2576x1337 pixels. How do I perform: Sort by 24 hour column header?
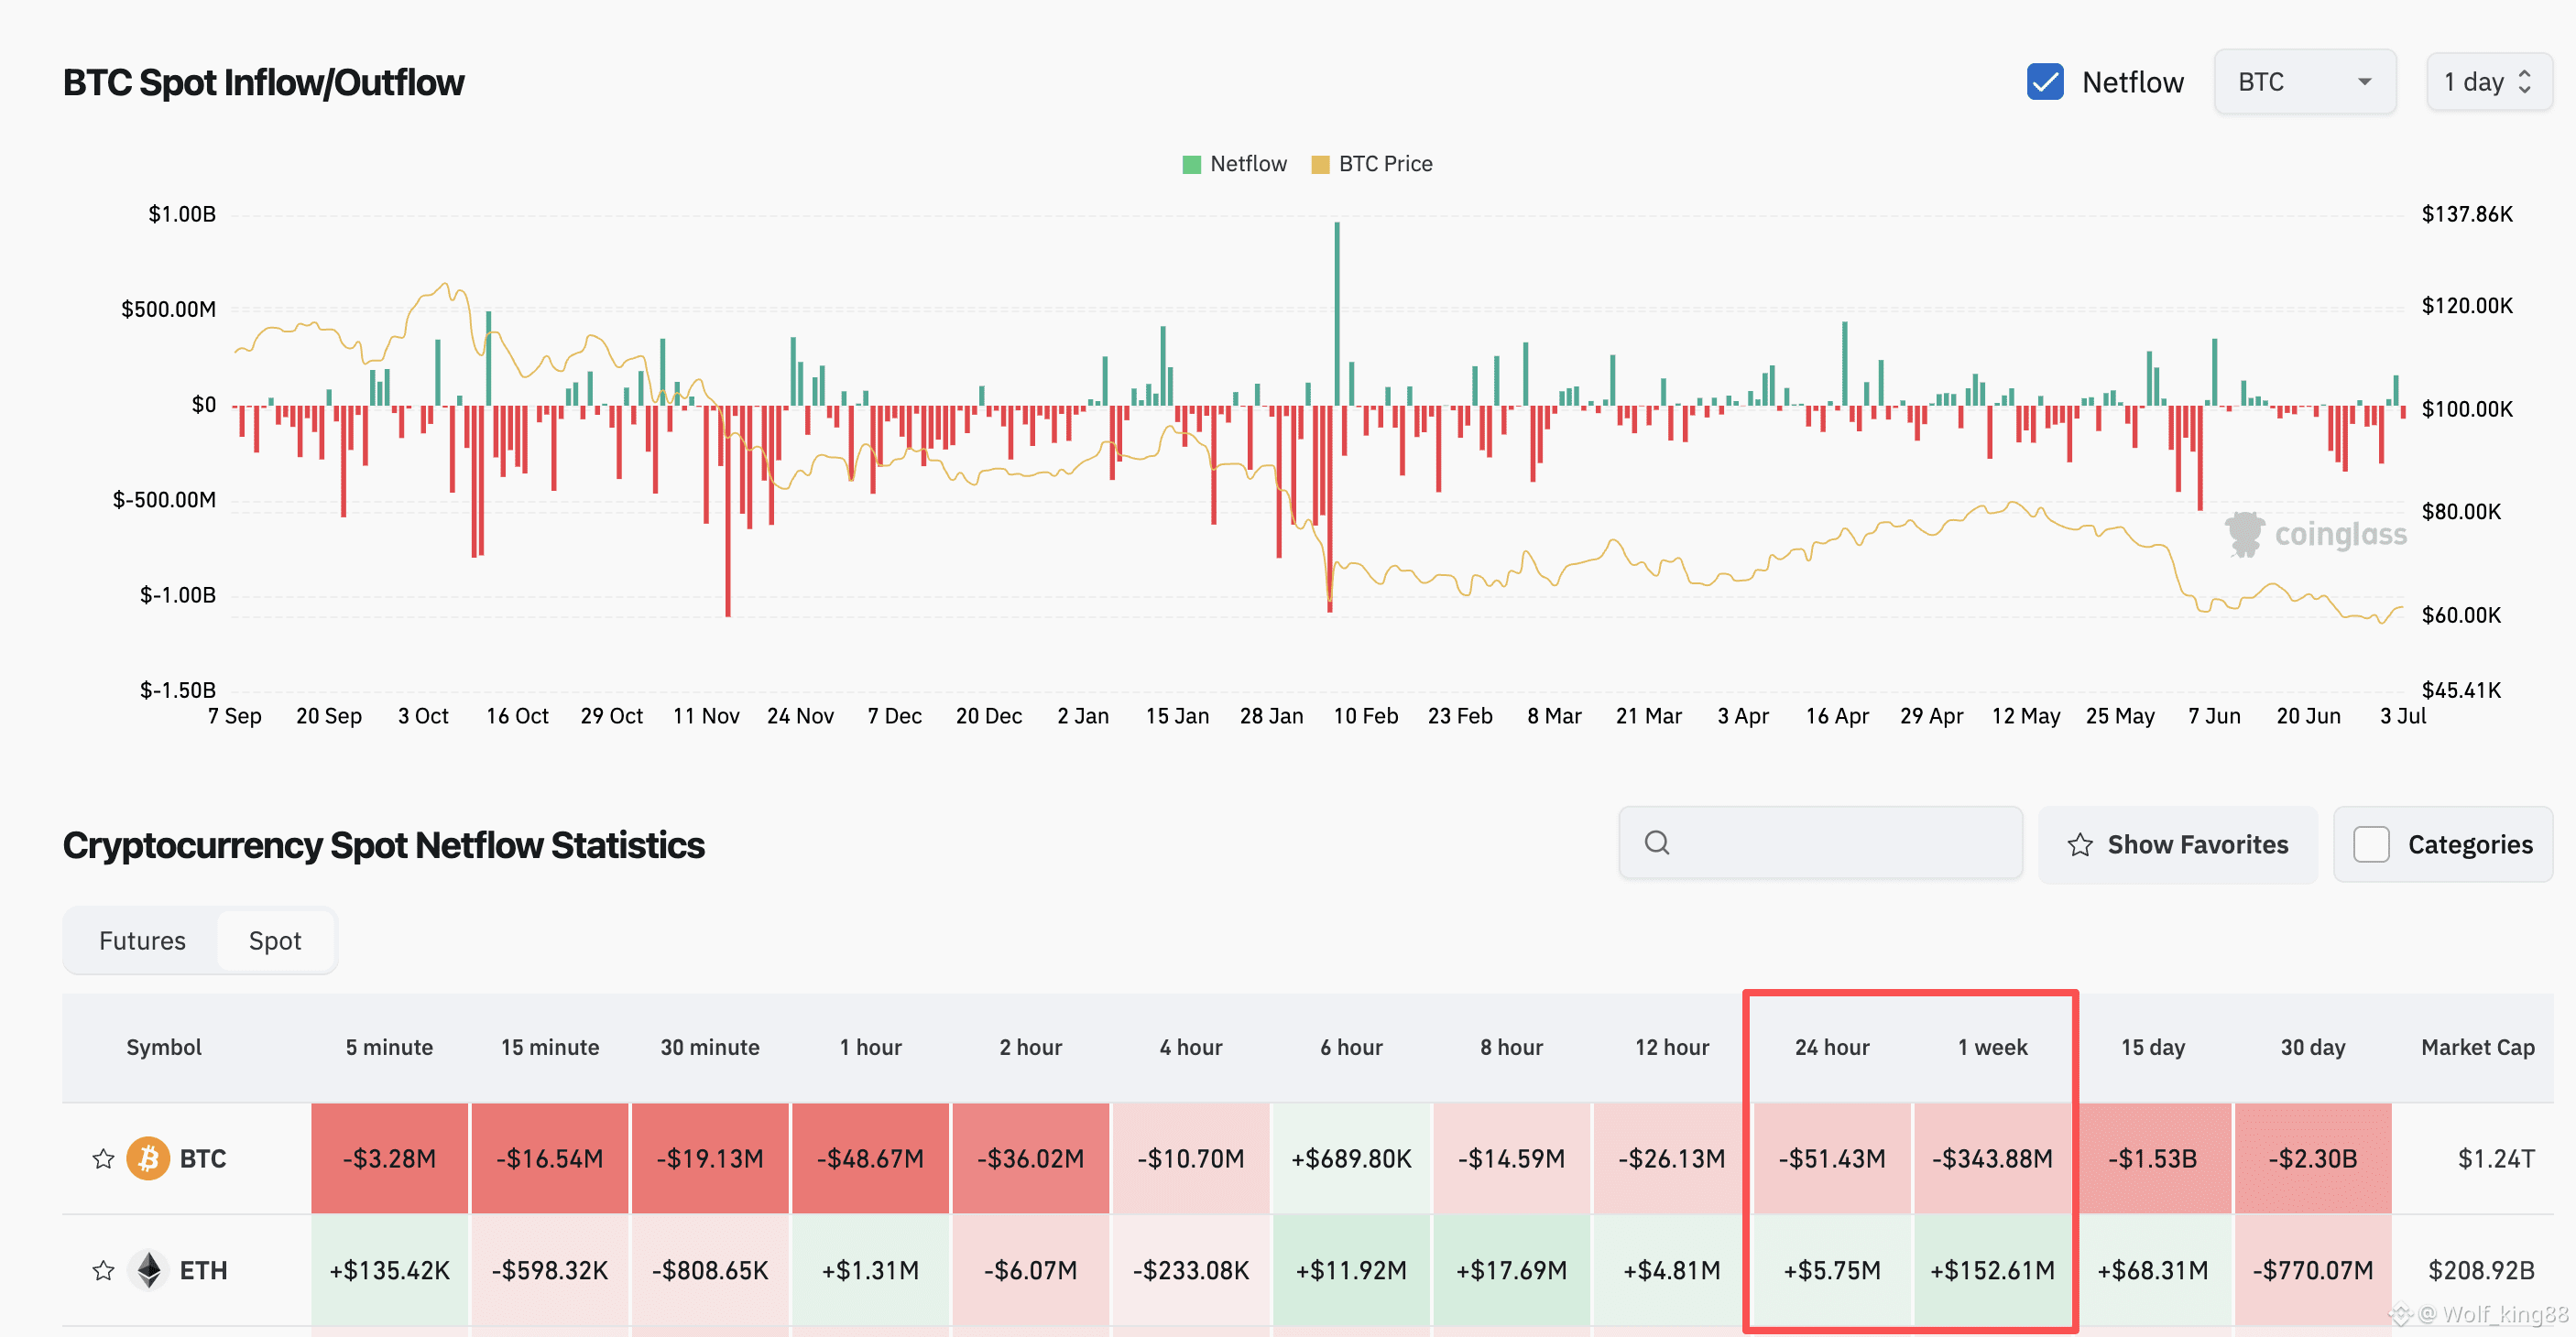[x=1832, y=1047]
